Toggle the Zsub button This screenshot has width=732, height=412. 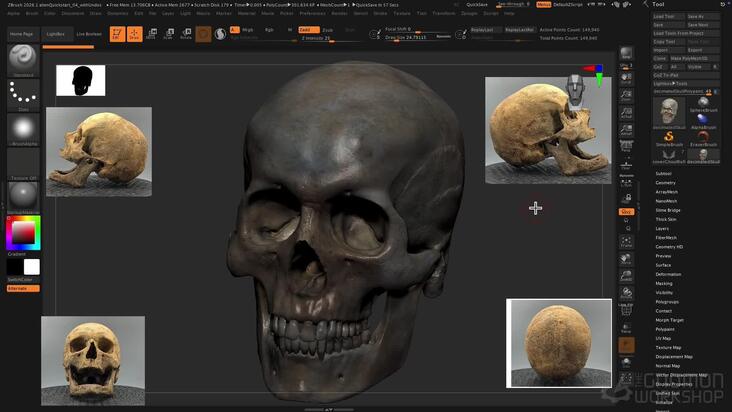tap(328, 30)
